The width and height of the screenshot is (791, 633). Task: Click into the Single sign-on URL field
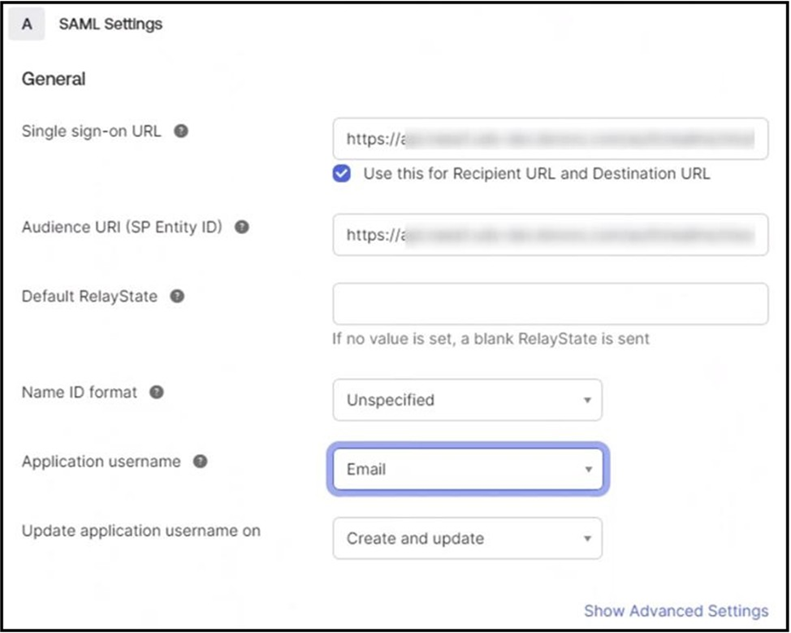550,139
